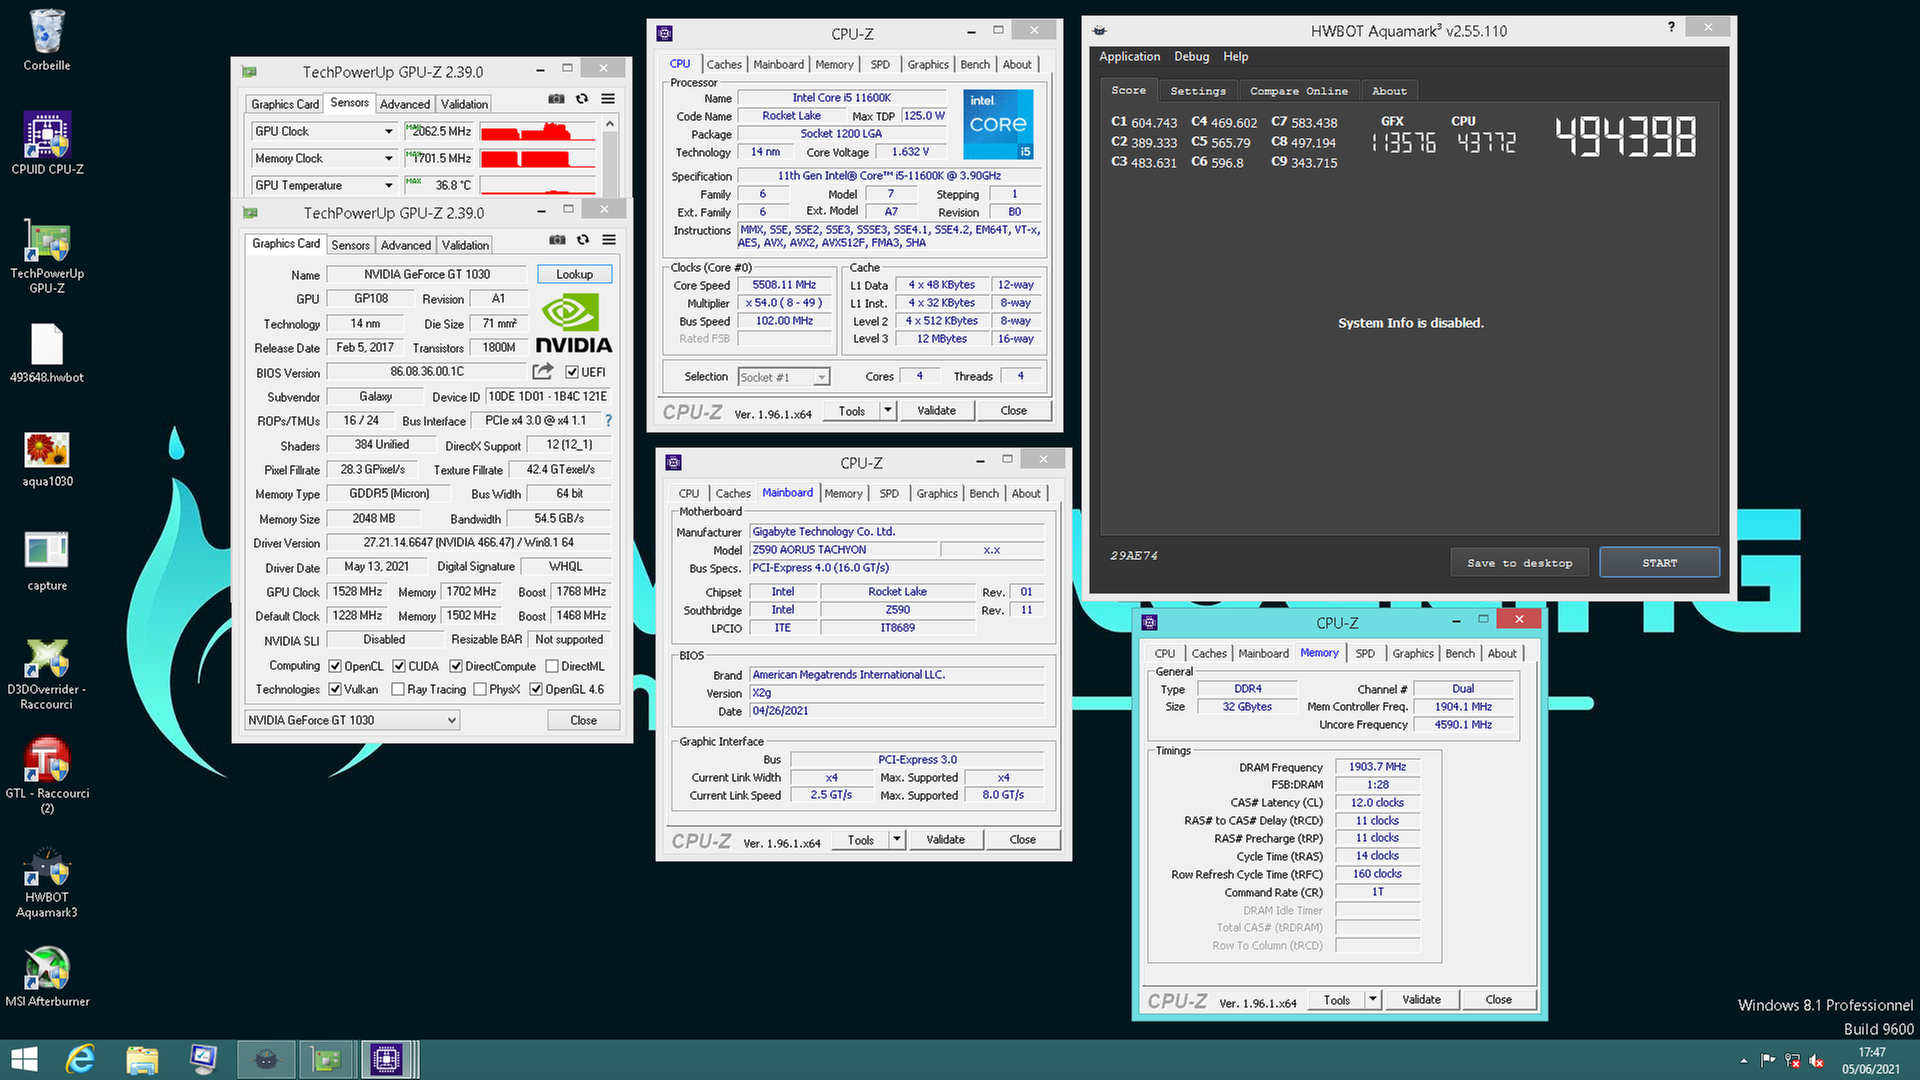Expand the GPU Clock sensor dropdown
This screenshot has width=1920, height=1080.
[x=389, y=132]
